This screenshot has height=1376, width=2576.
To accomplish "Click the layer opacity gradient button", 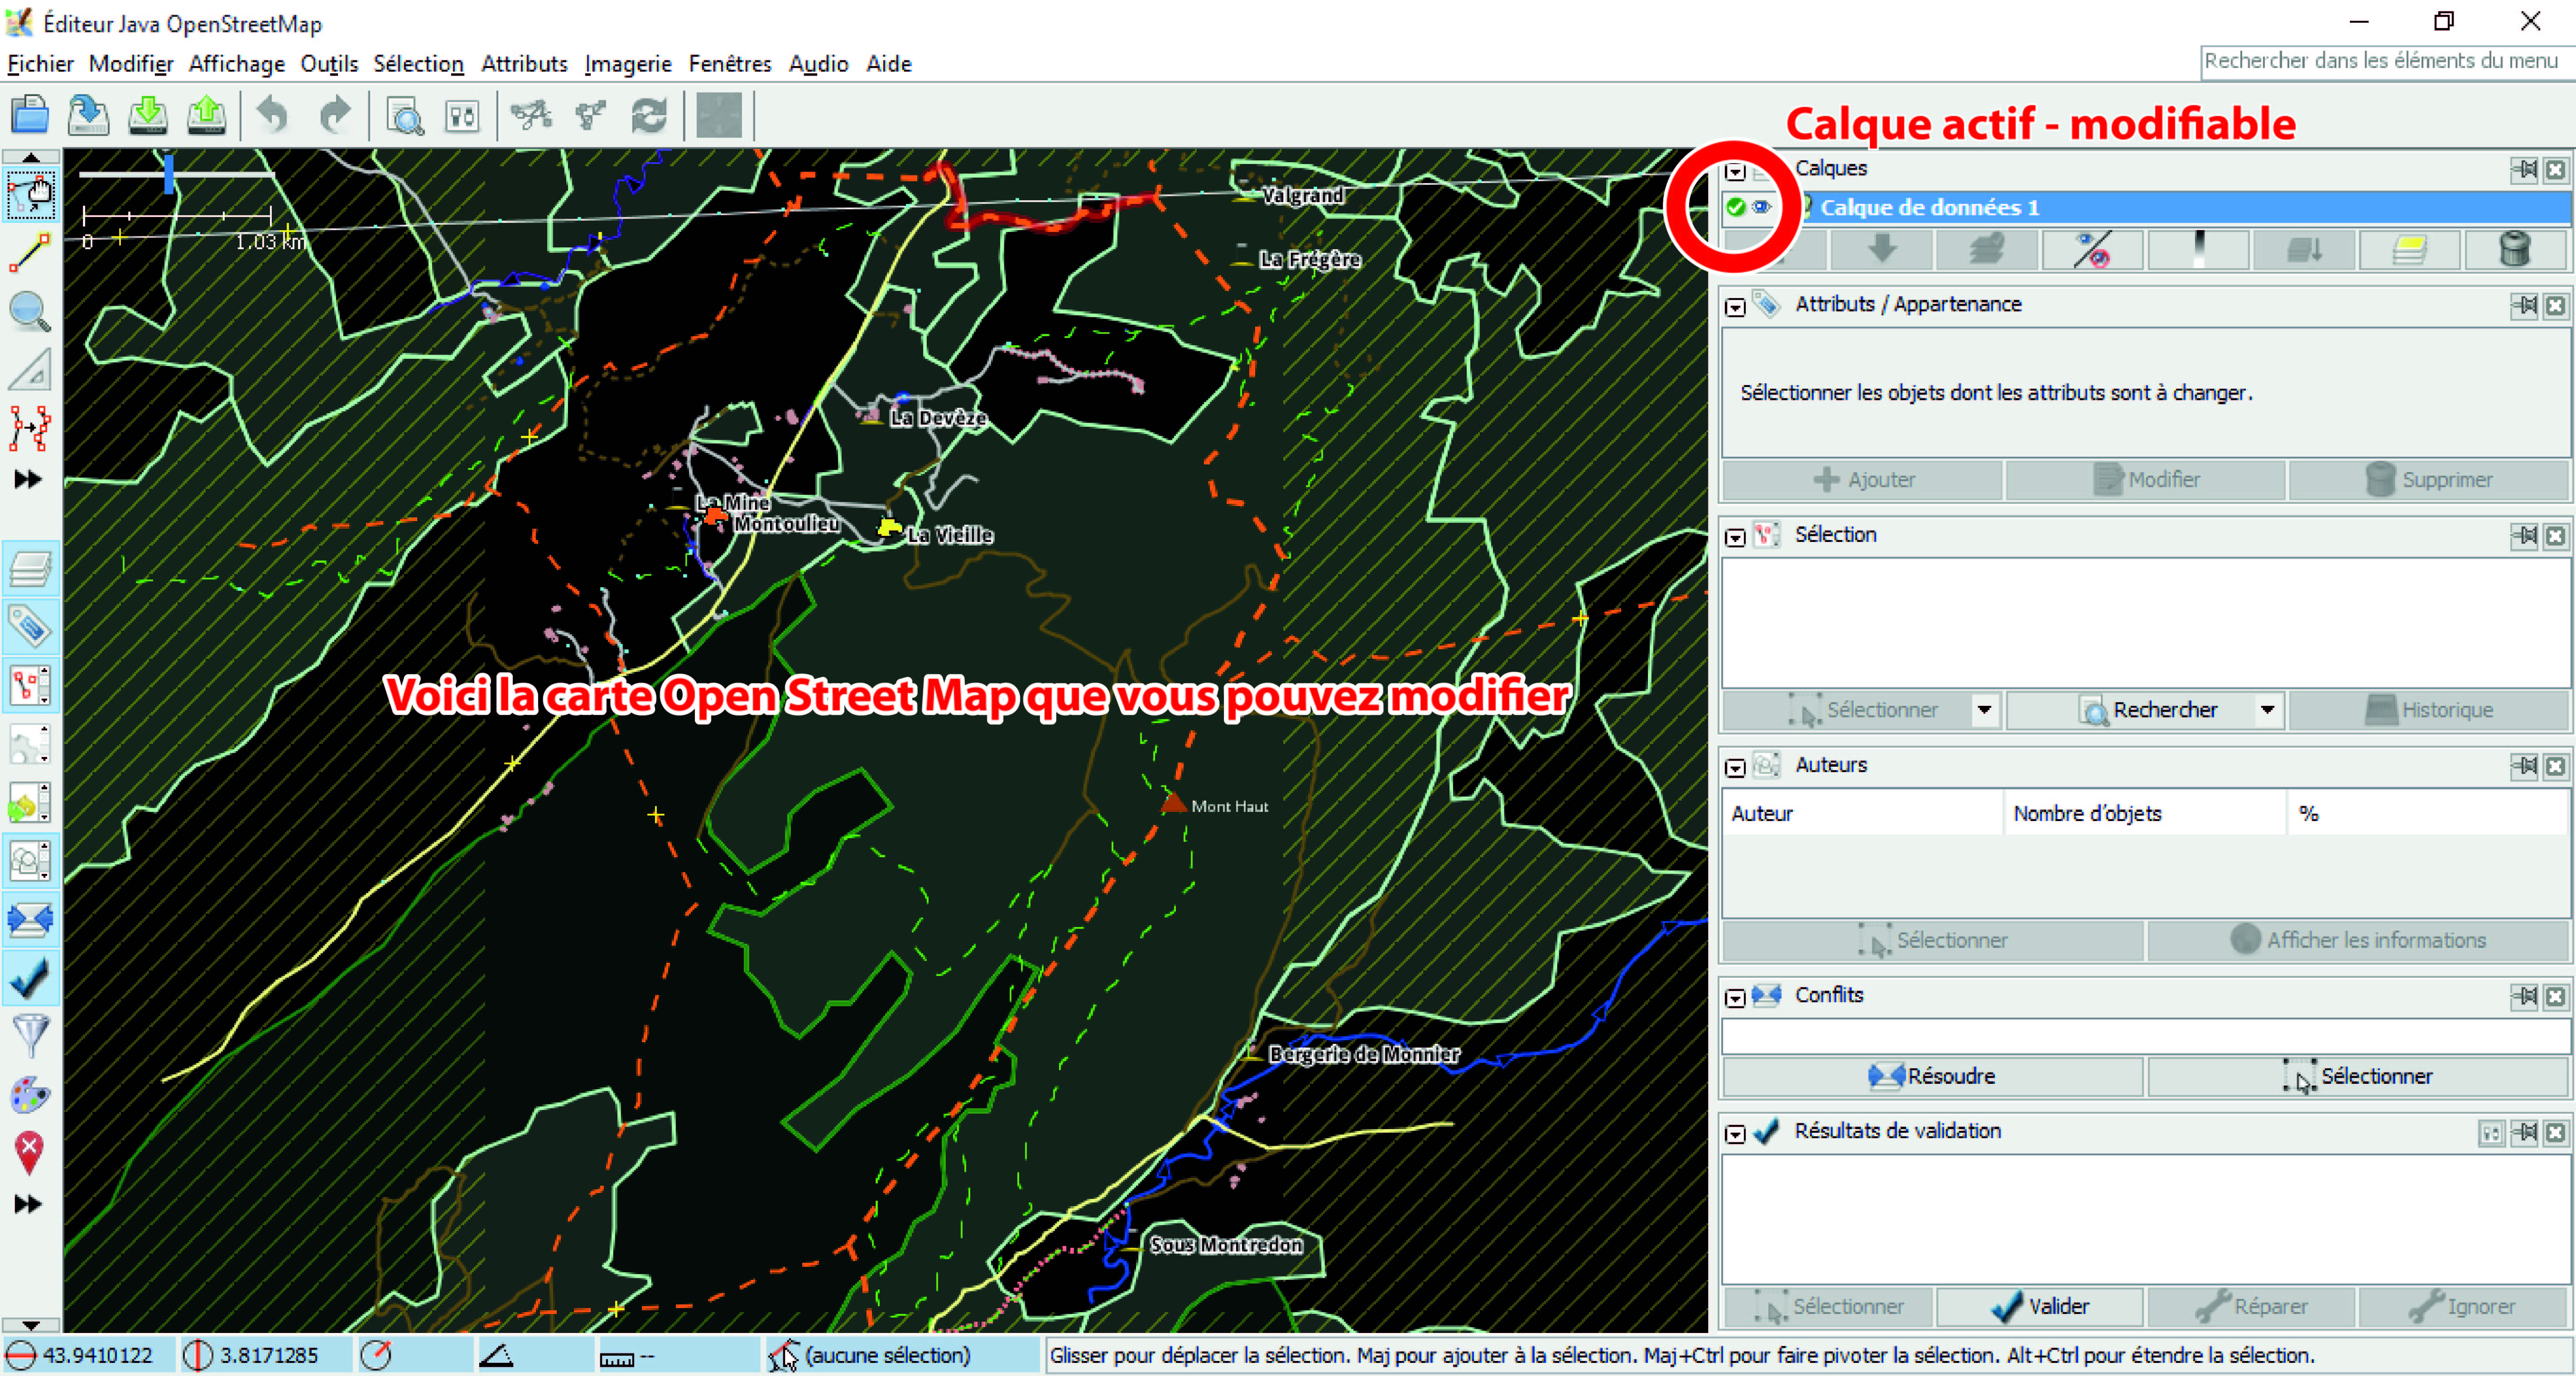I will click(2198, 249).
